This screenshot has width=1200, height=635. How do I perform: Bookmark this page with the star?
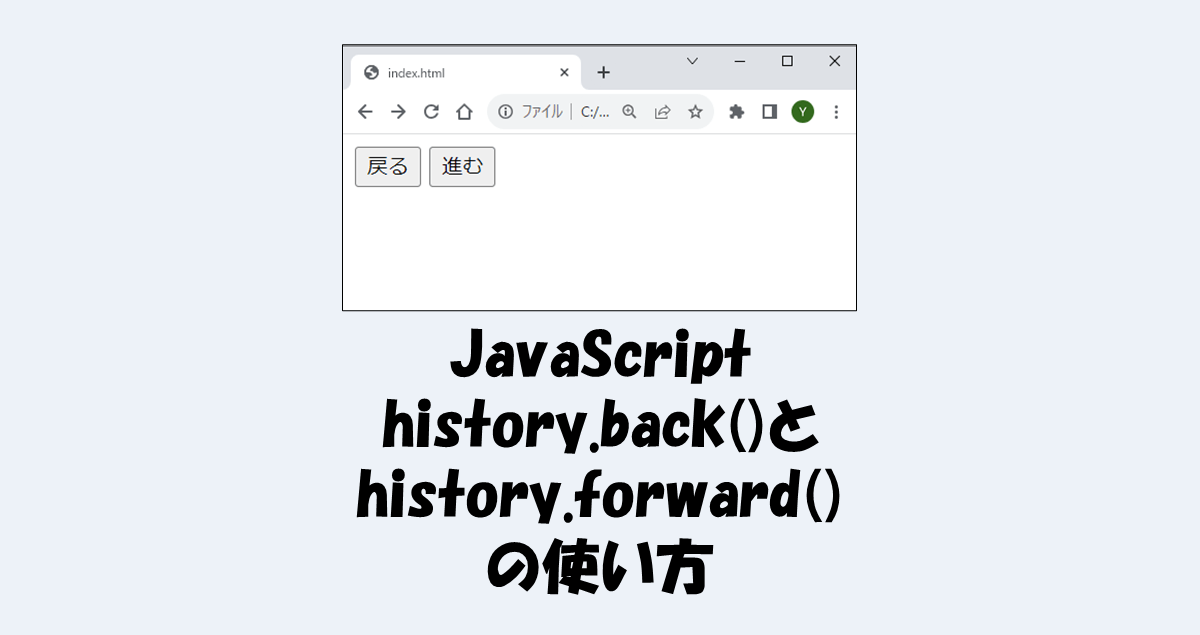695,112
